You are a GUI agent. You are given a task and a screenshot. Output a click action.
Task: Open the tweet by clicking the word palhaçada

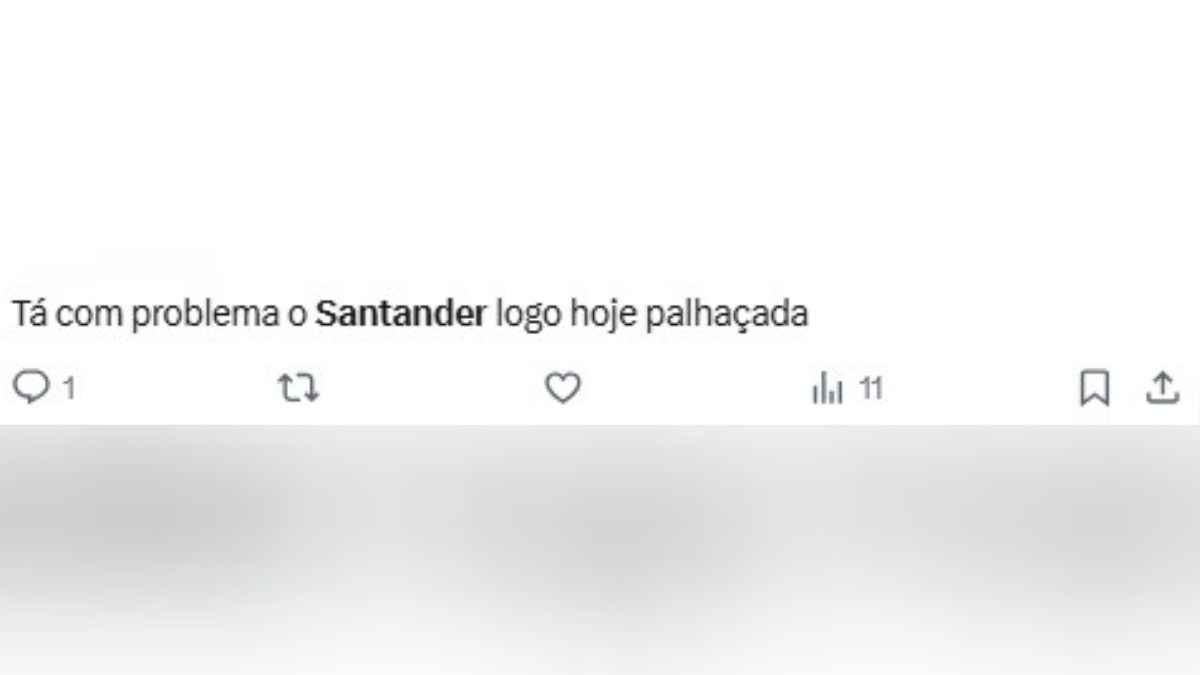coord(726,316)
